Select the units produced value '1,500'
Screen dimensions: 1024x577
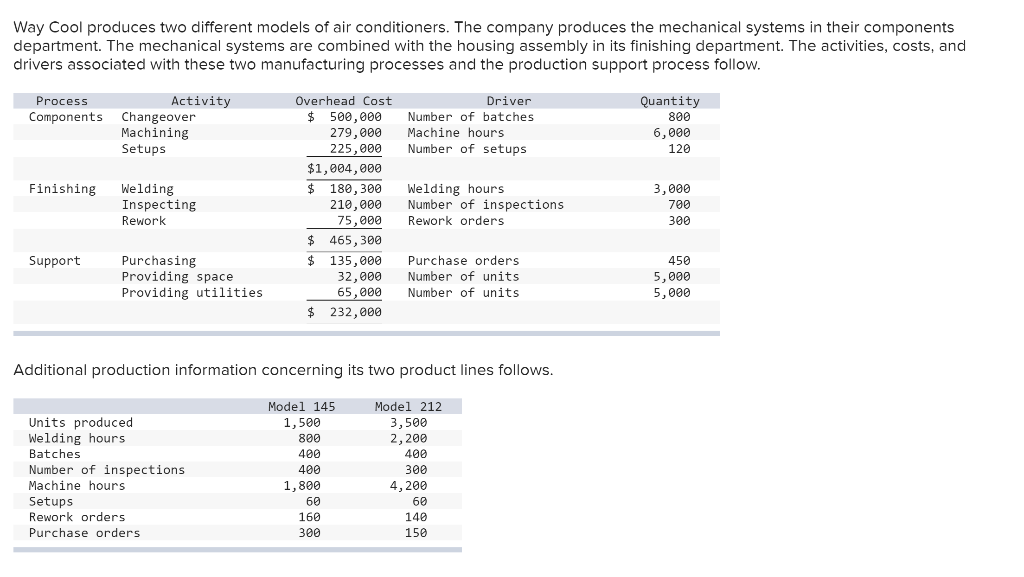(302, 423)
